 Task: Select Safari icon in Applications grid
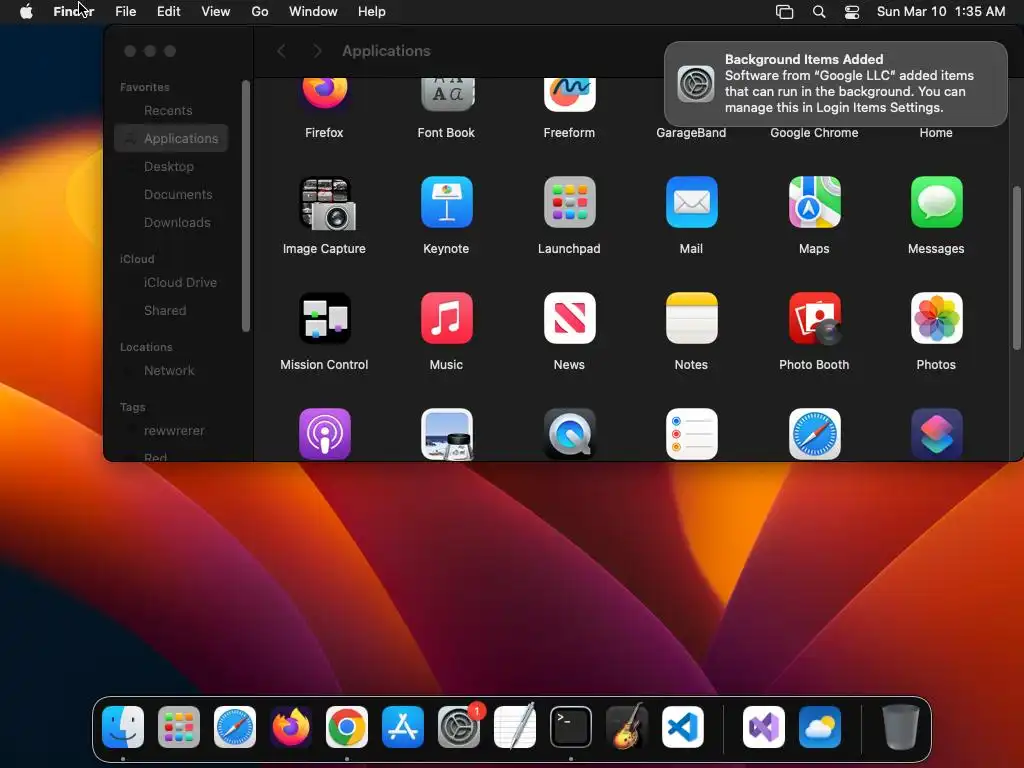814,434
